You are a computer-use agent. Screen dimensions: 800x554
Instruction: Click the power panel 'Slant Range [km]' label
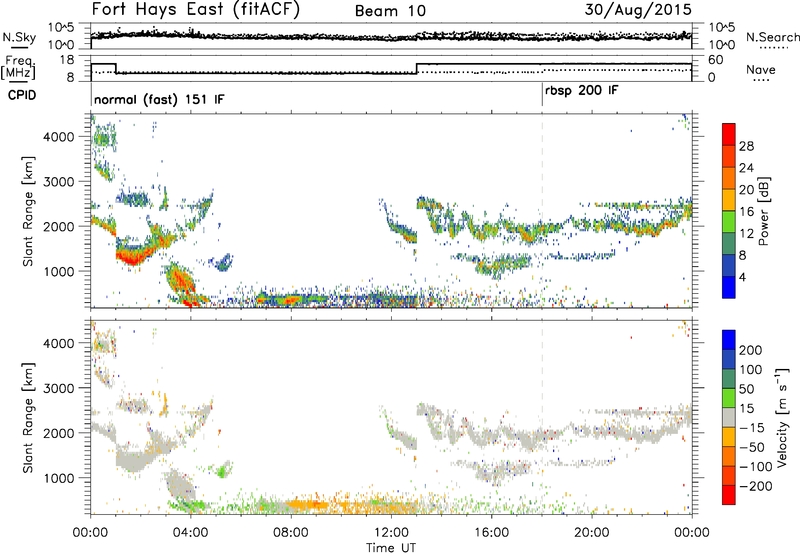click(x=28, y=211)
